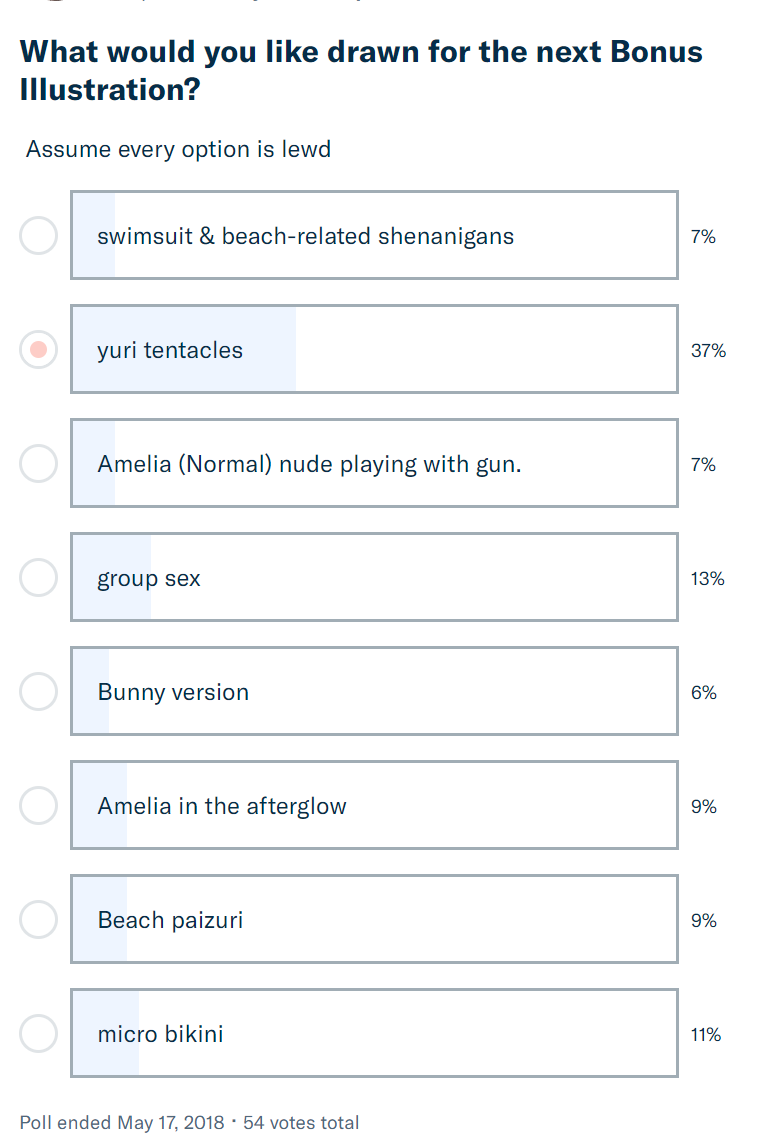Select the Amelia in the afterglow radio button
The width and height of the screenshot is (774, 1145).
point(39,805)
